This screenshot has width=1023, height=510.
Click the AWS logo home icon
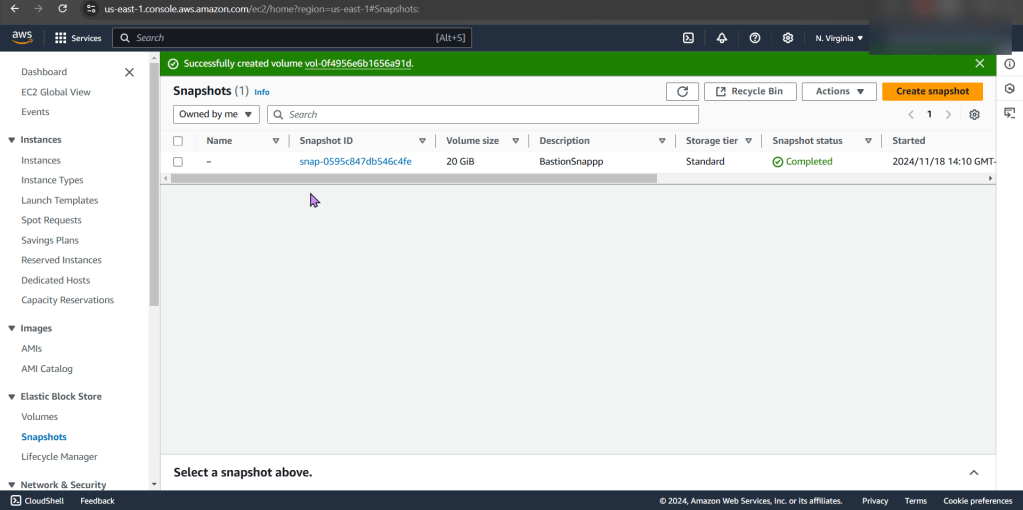tap(22, 37)
